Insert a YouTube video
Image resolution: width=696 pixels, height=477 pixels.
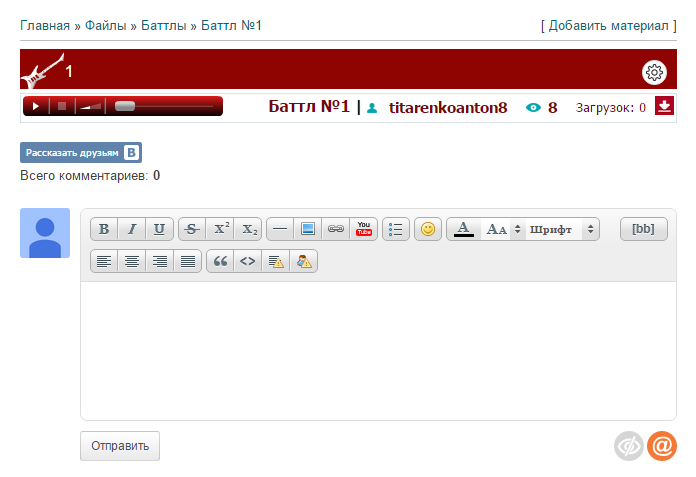tap(364, 229)
